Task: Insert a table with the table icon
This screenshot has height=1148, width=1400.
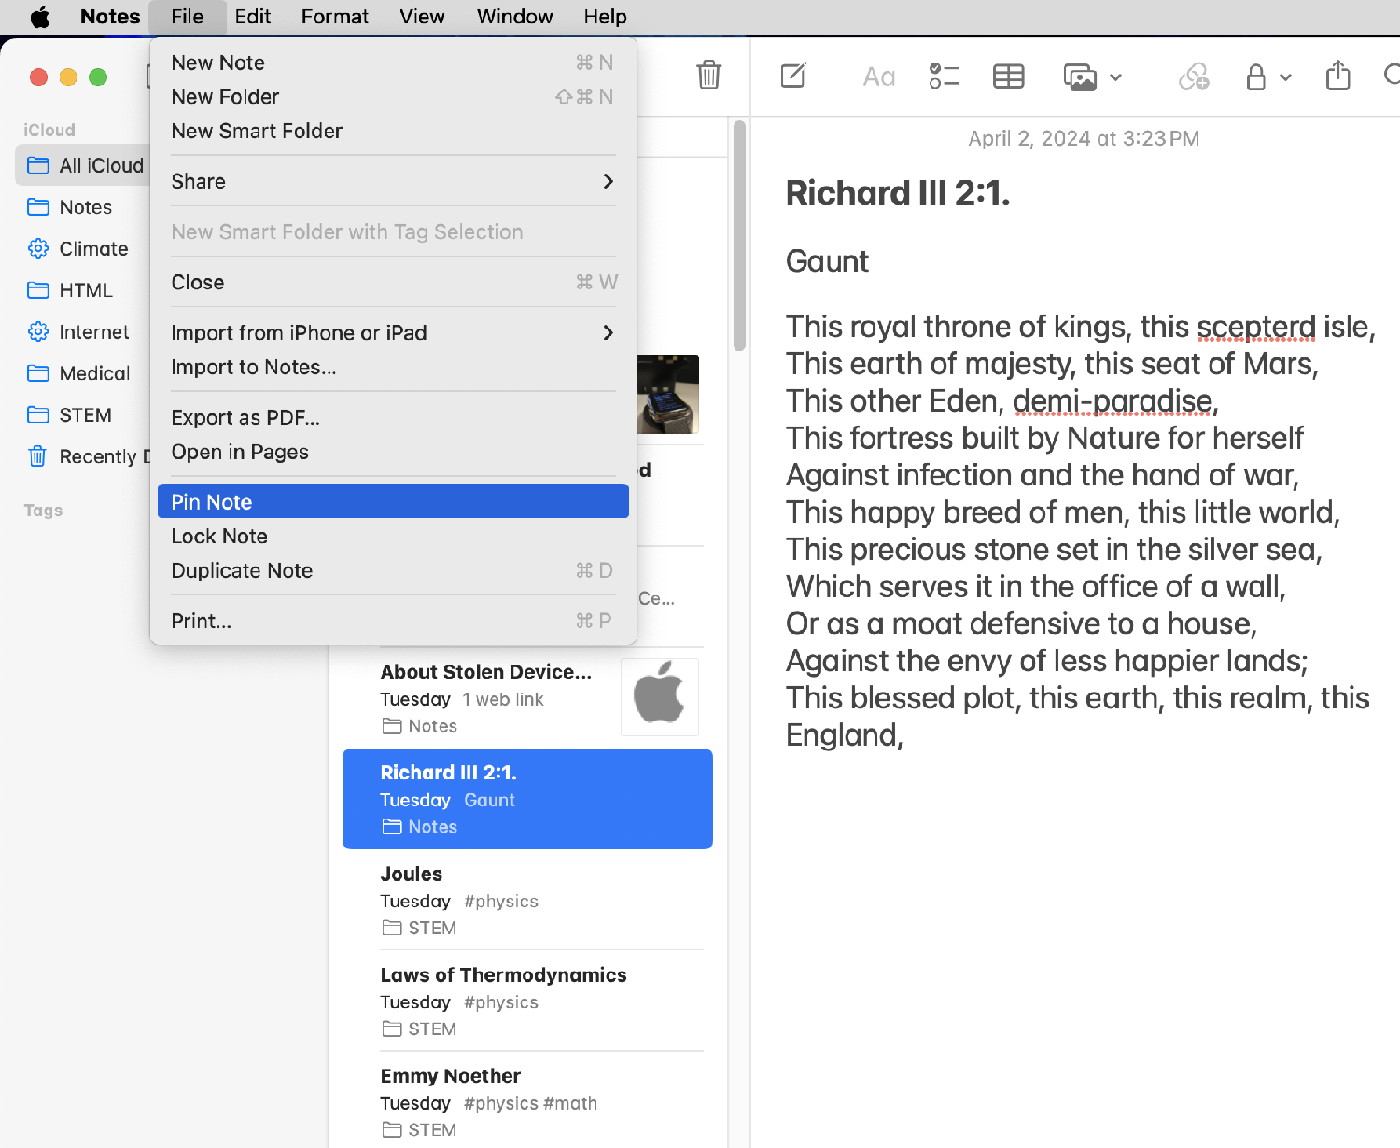Action: point(1008,76)
